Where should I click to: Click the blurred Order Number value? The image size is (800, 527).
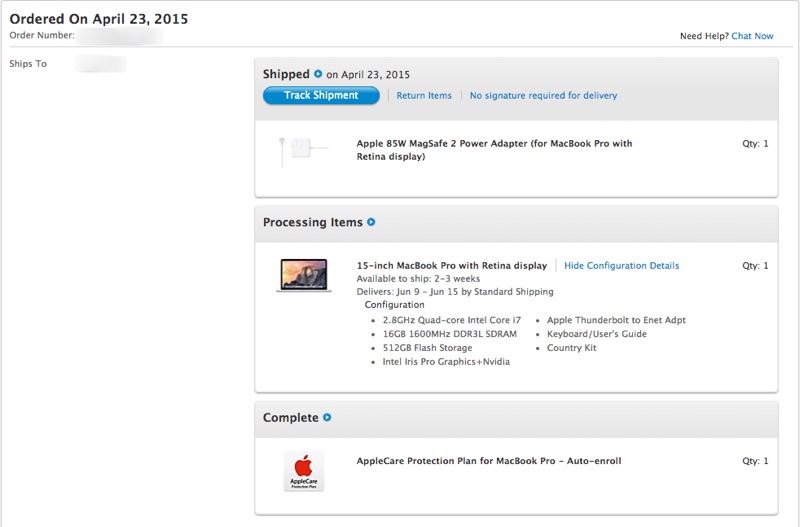click(120, 37)
